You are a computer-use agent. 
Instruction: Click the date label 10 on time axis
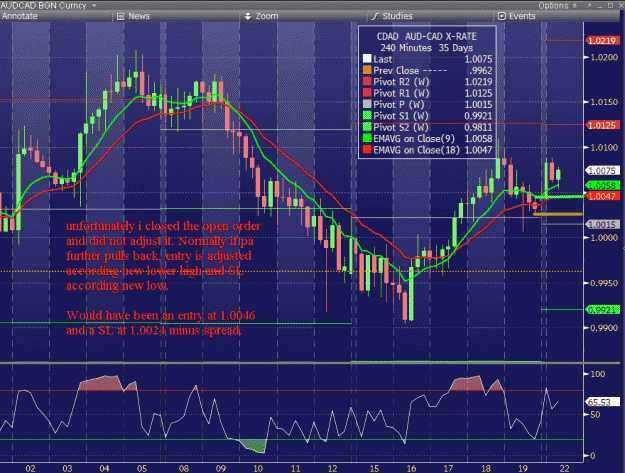258,468
